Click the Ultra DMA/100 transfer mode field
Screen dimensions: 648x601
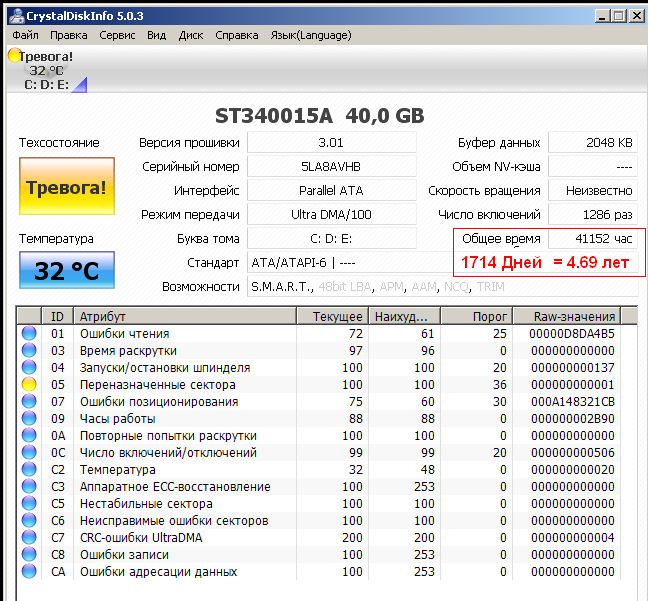click(331, 215)
